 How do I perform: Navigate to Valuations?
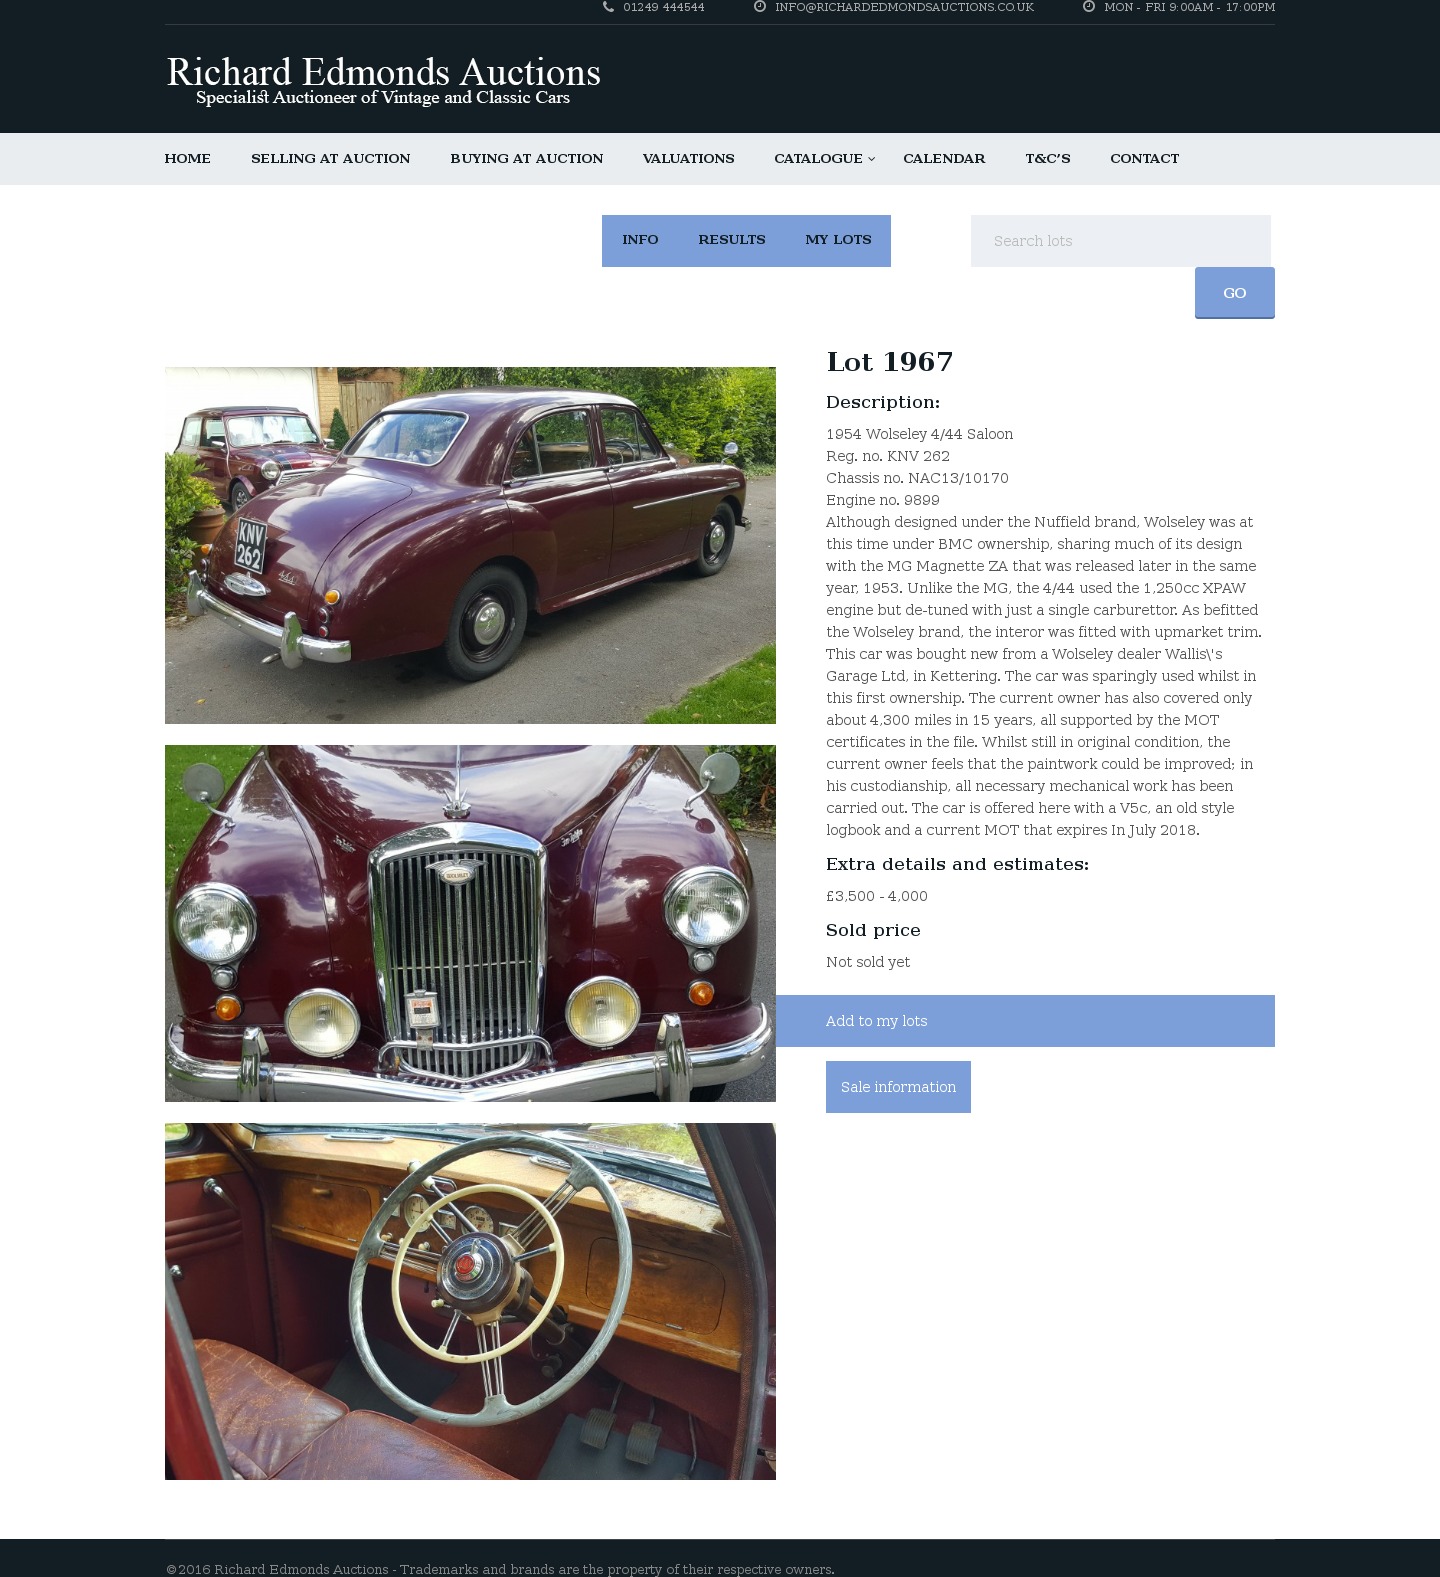pos(689,159)
